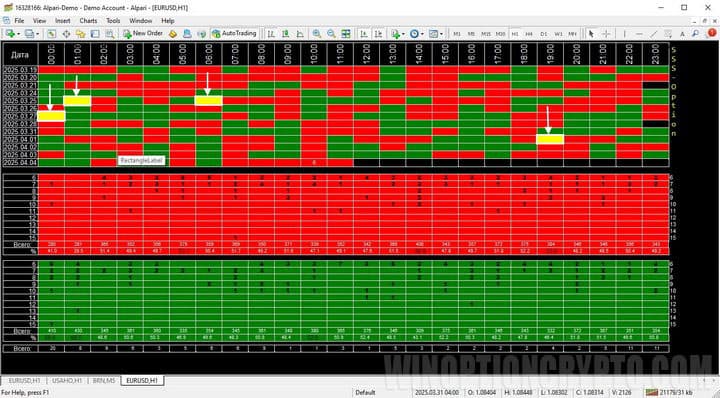Image resolution: width=720 pixels, height=398 pixels.
Task: Select the crosshair cursor tool
Action: [x=606, y=34]
